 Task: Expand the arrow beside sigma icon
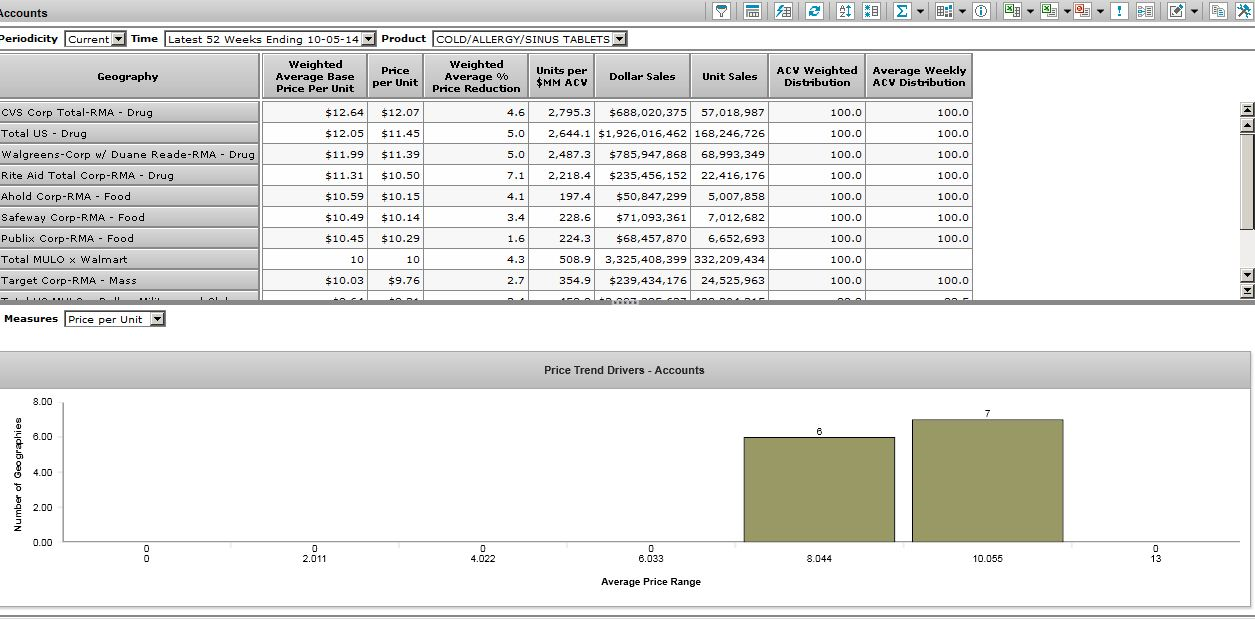pyautogui.click(x=920, y=11)
